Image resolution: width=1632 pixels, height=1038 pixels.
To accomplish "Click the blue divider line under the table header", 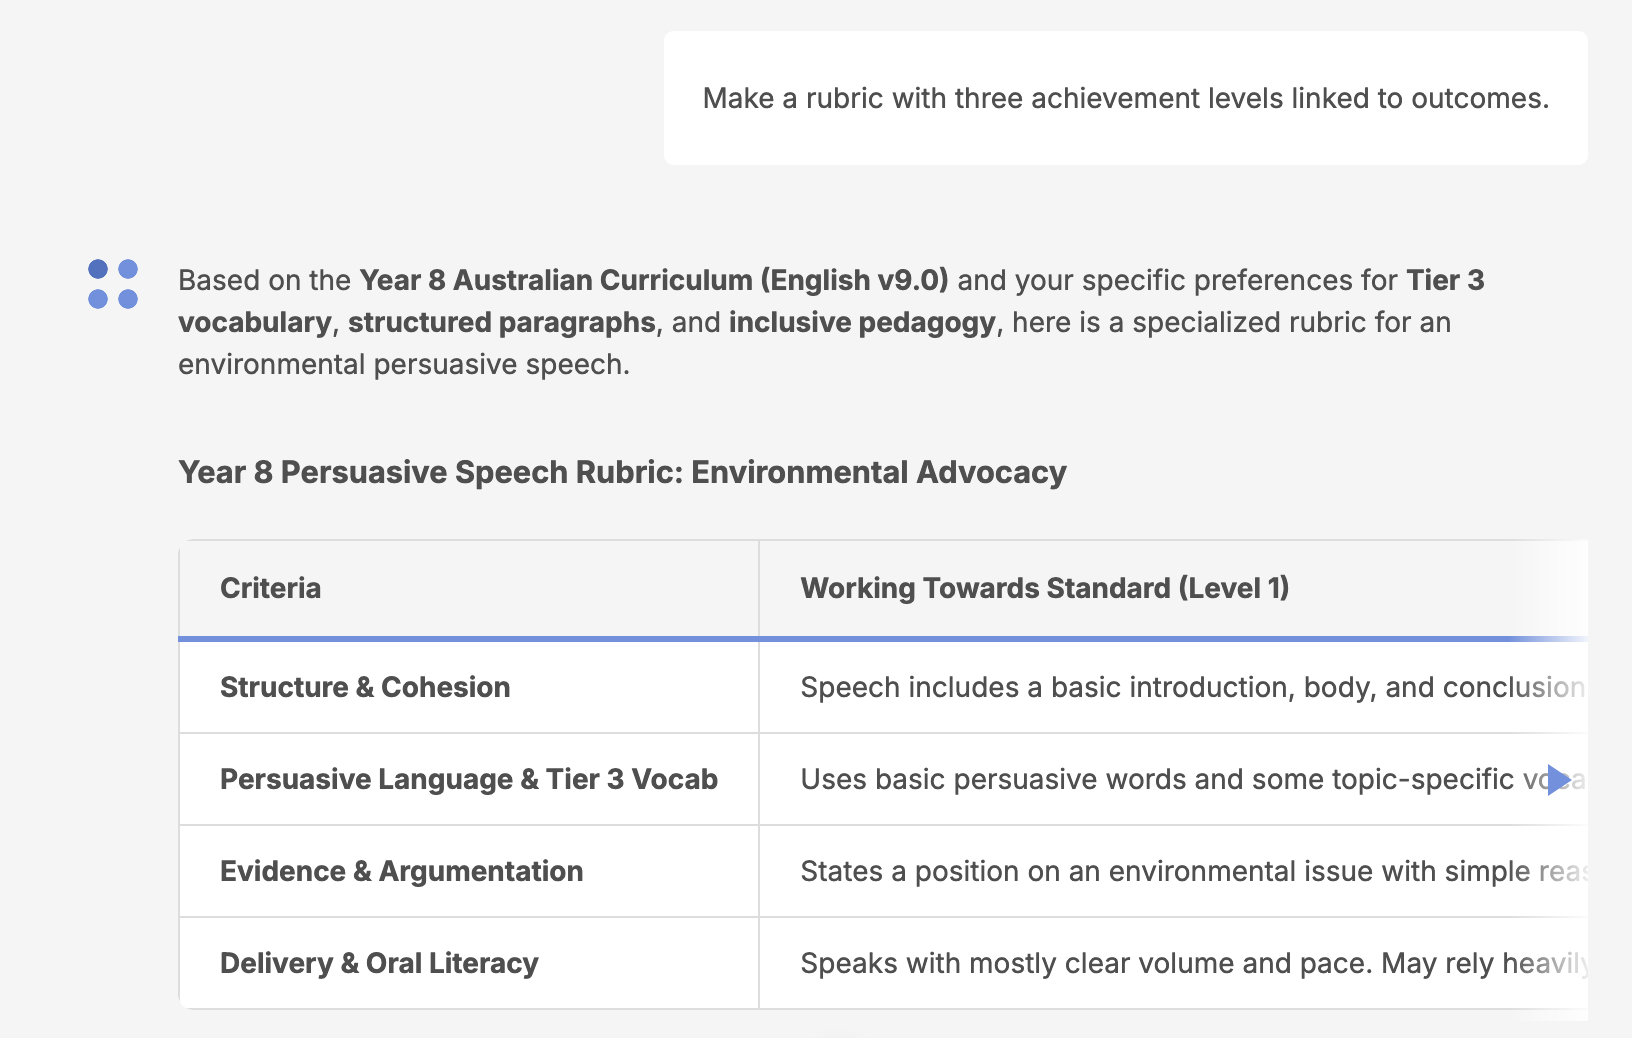I will [x=880, y=637].
